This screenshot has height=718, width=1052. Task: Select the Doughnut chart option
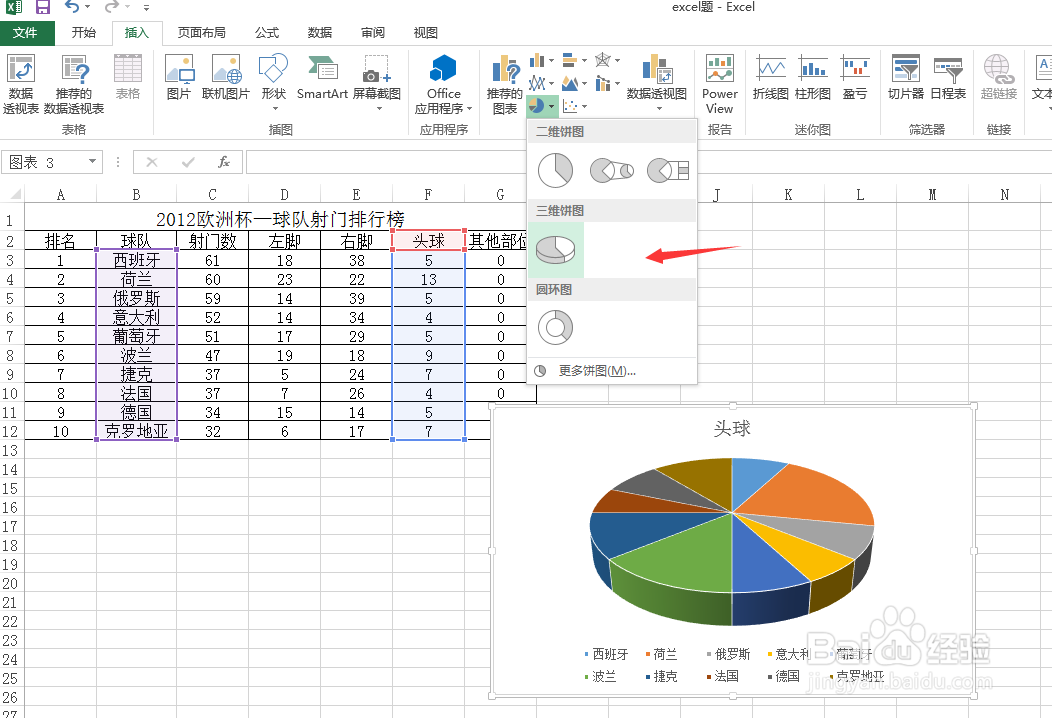(x=556, y=327)
